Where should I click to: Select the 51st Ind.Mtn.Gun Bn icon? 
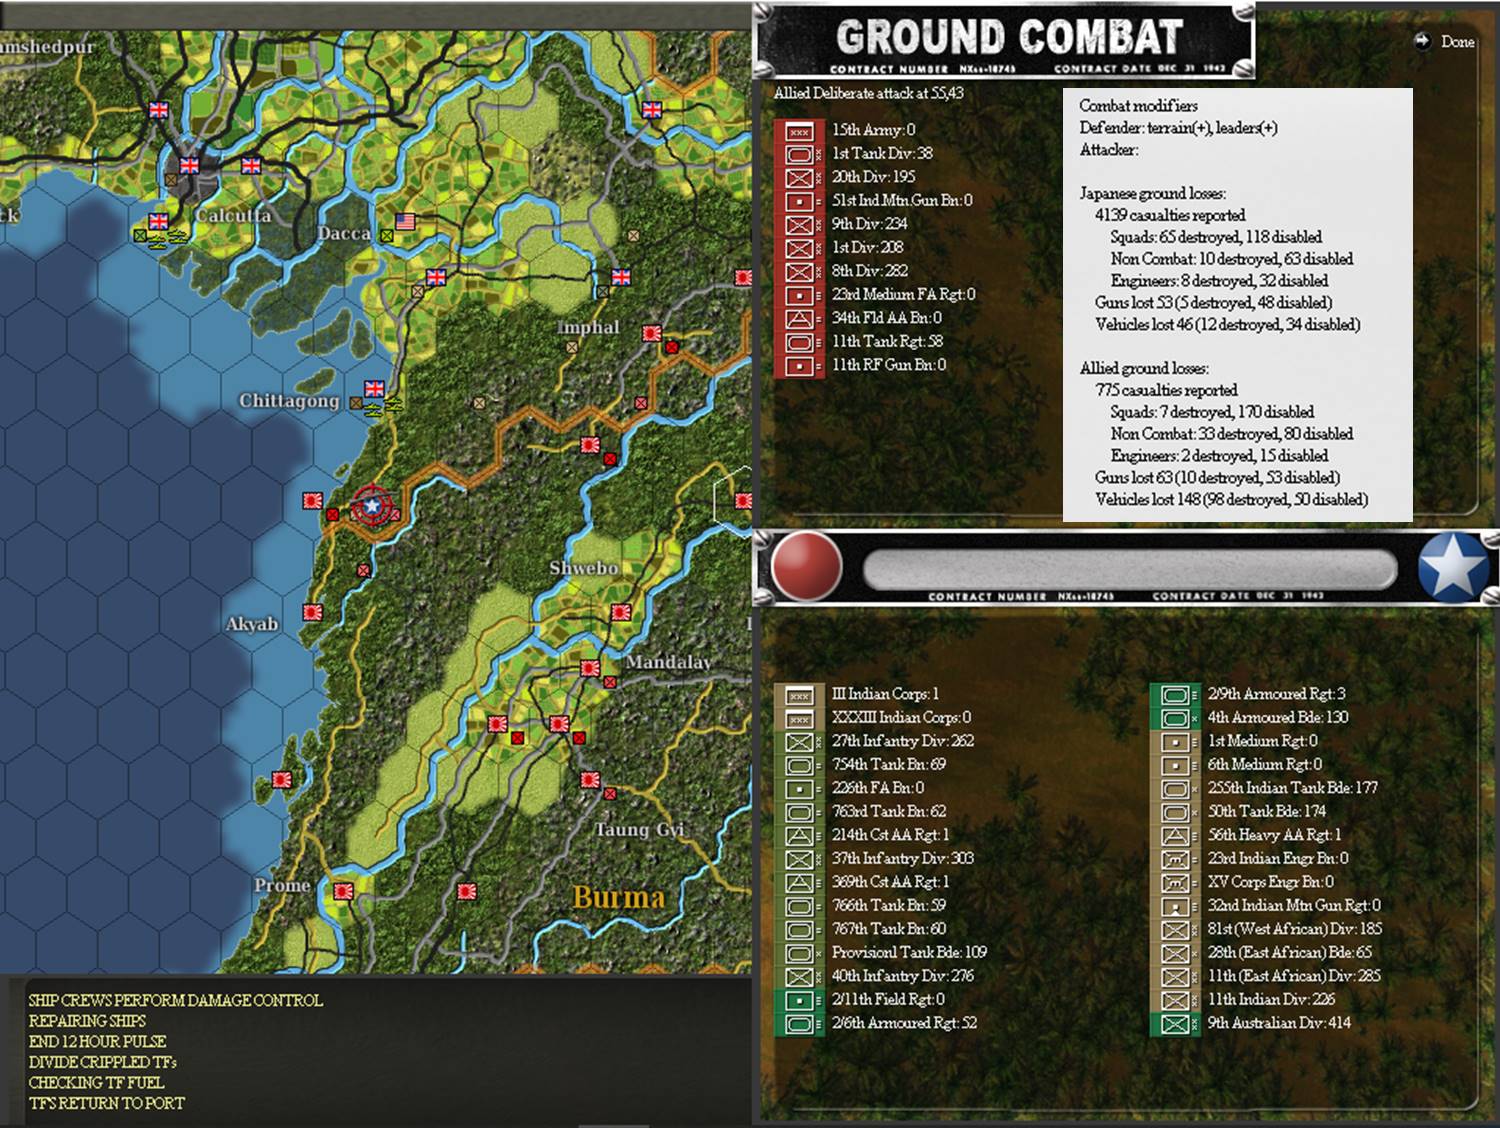coord(799,201)
